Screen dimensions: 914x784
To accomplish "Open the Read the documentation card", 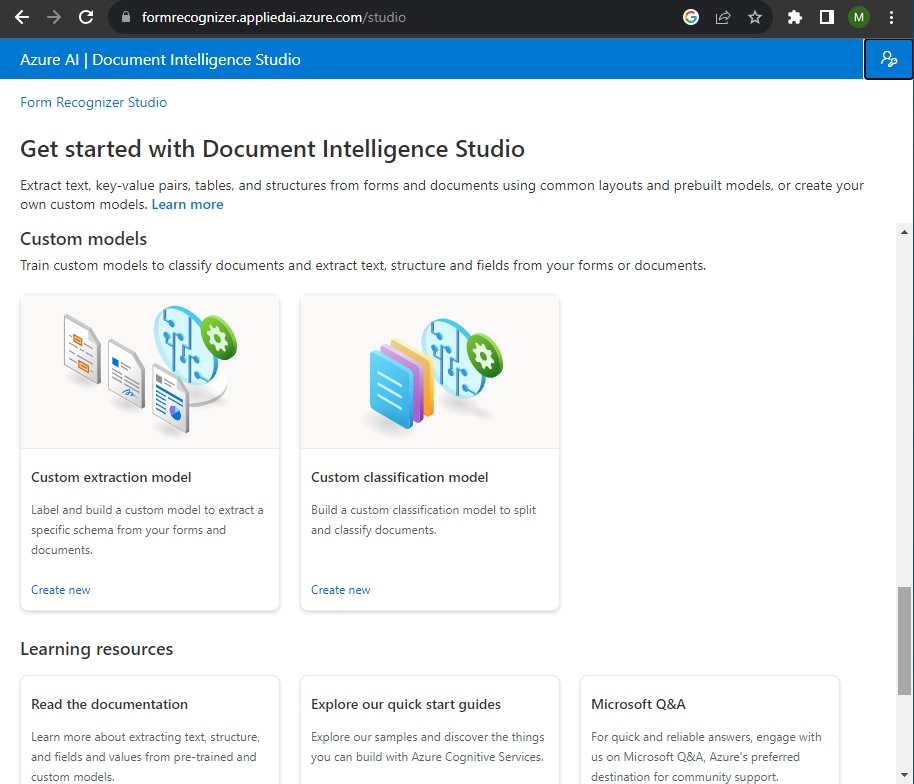I will coord(109,704).
